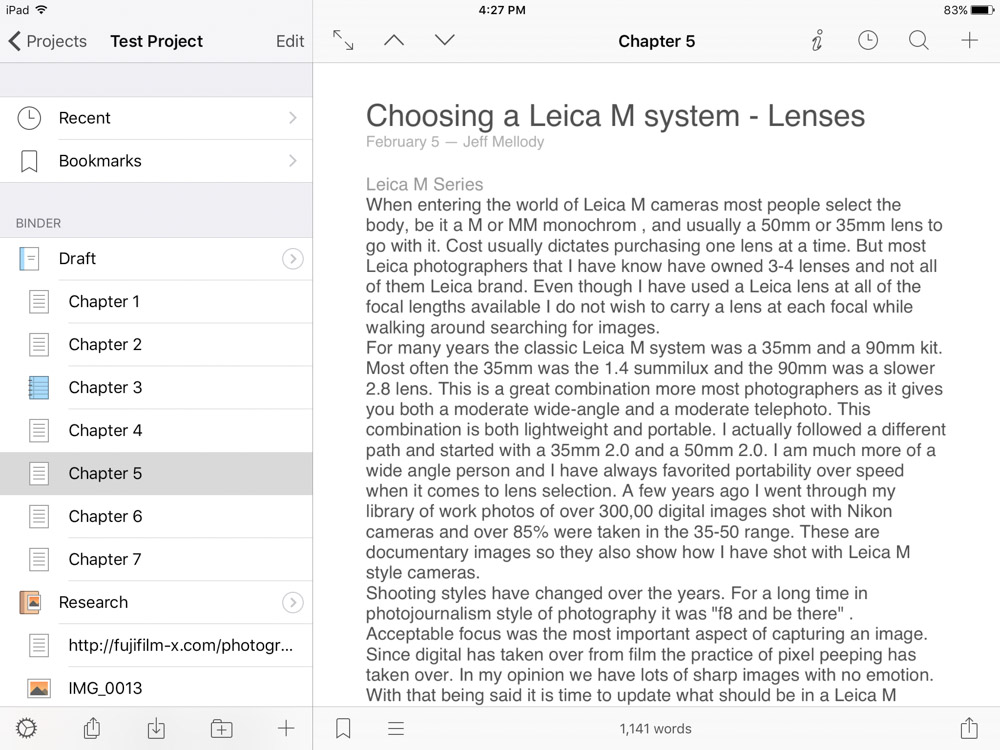Click the Recent row clock icon
Image resolution: width=1000 pixels, height=750 pixels.
point(29,118)
